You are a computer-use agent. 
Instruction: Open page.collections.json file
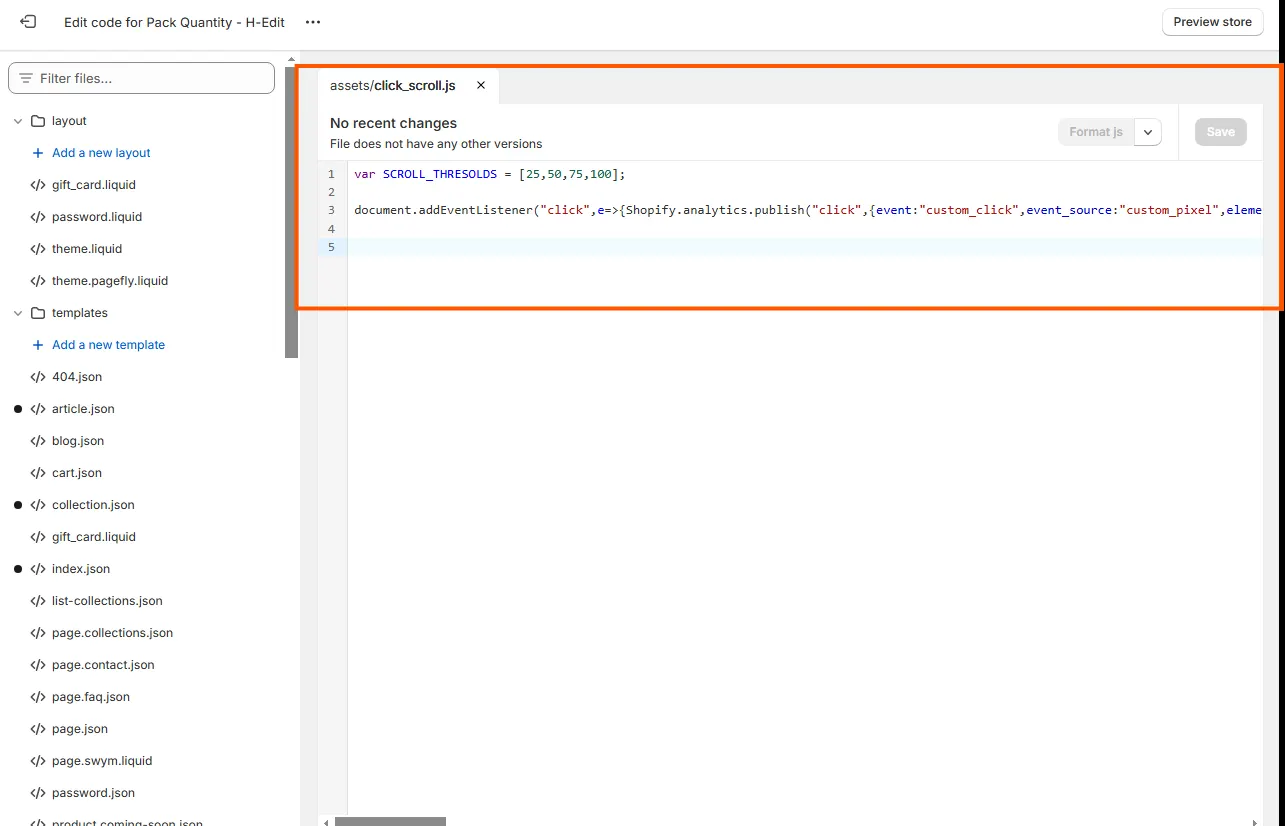tap(112, 633)
